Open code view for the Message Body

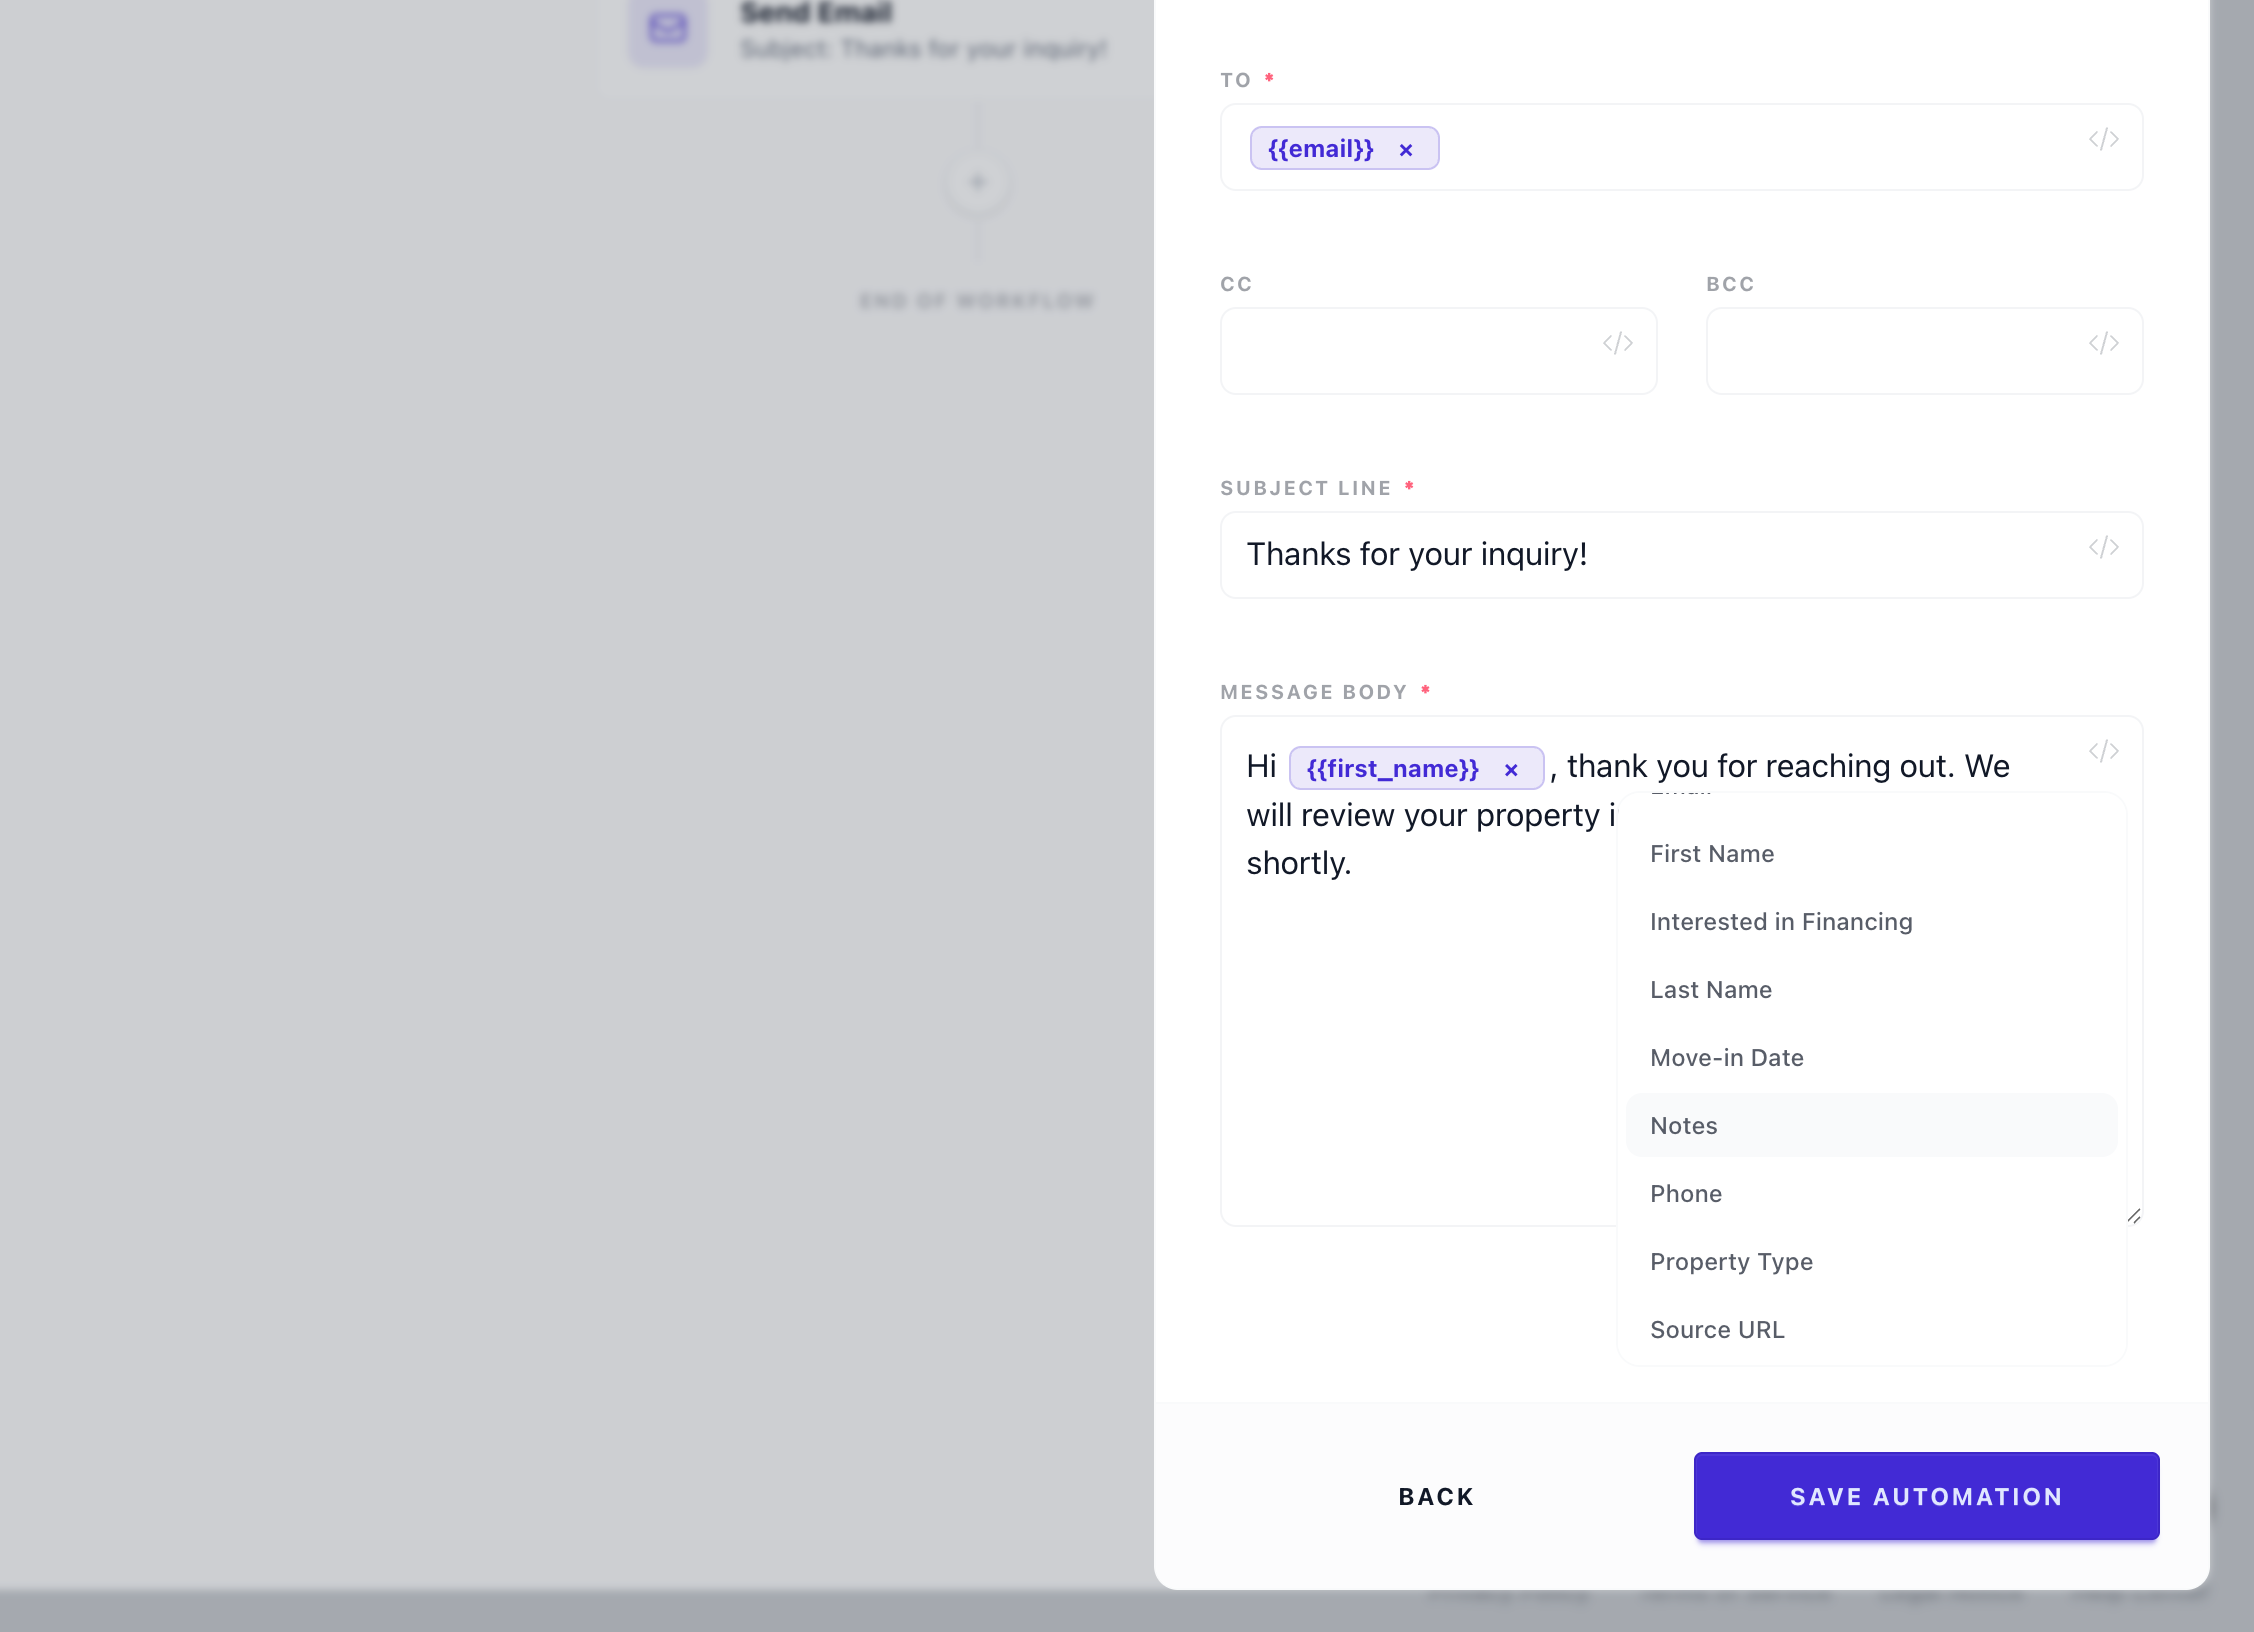(2103, 751)
